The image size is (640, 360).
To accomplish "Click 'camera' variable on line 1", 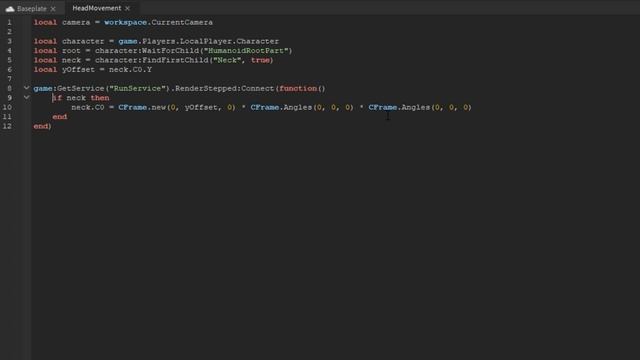I will 76,22.
